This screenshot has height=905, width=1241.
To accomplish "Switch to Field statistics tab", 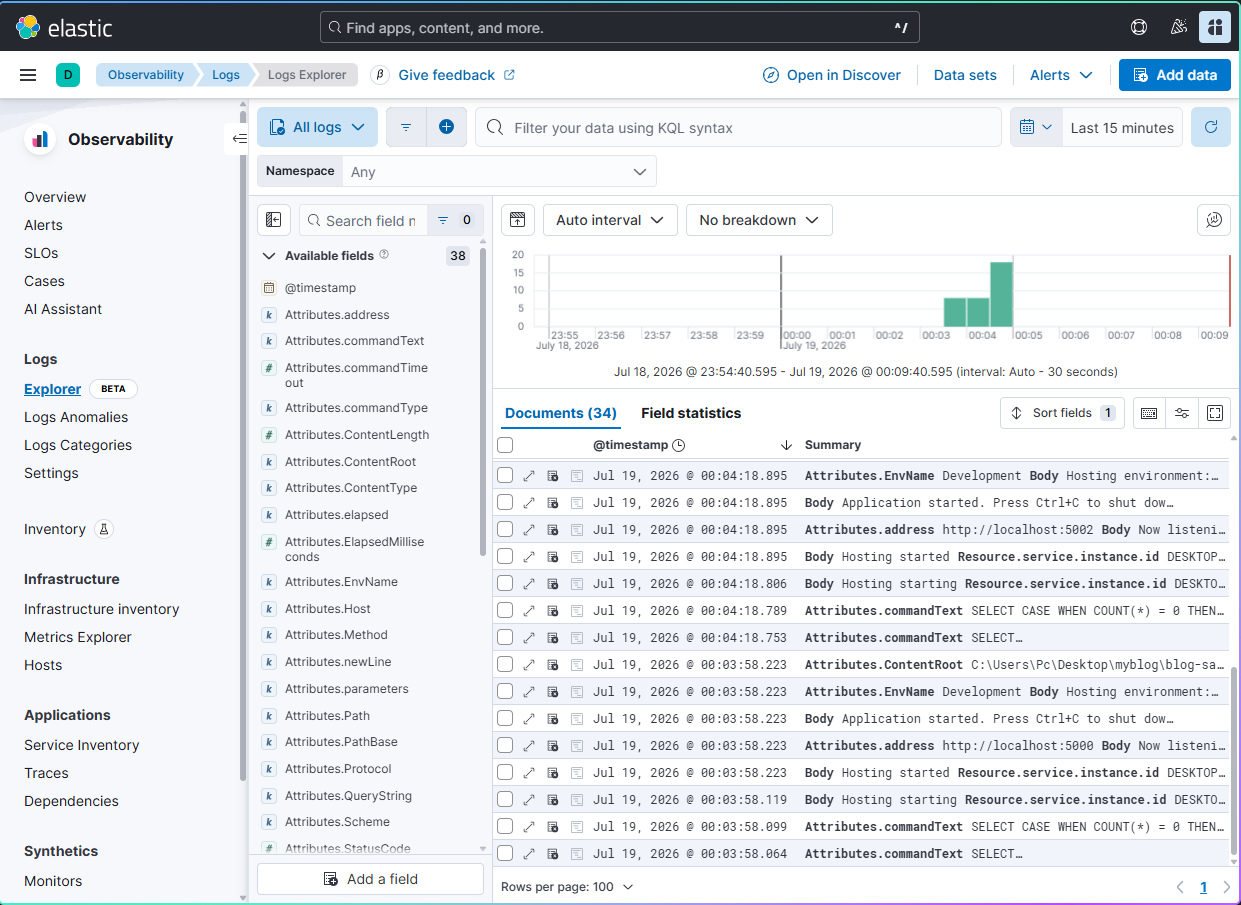I will [691, 413].
